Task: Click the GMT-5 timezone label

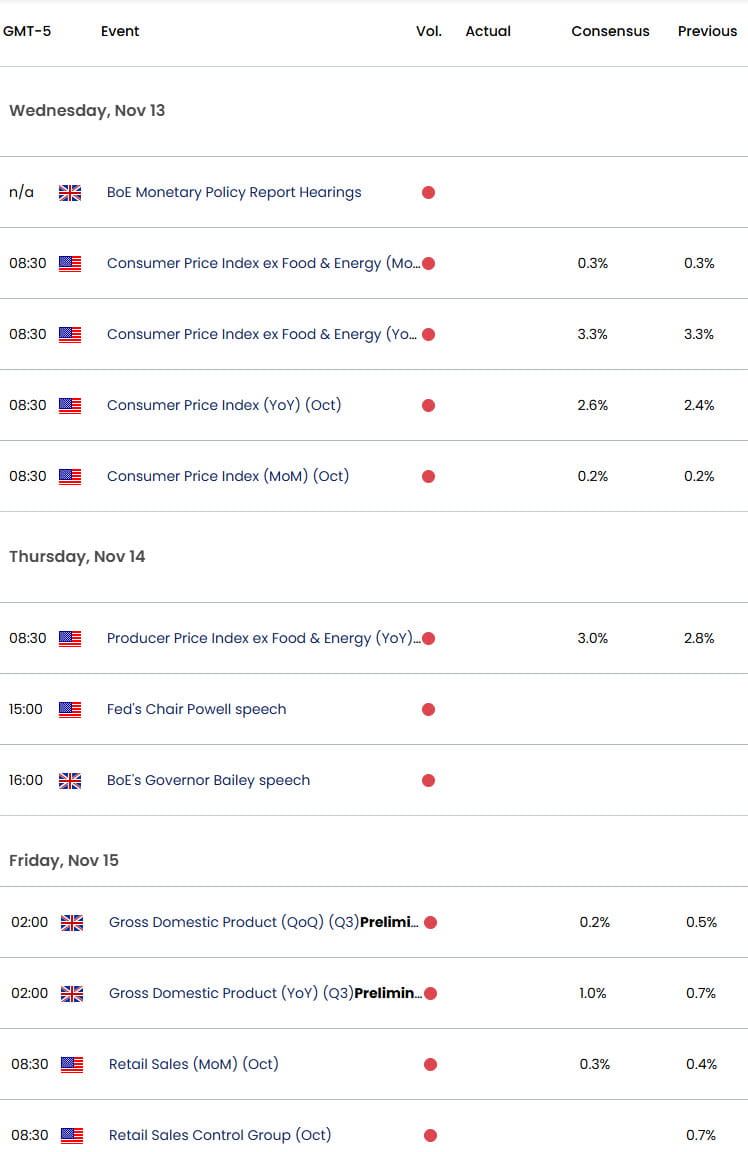Action: coord(27,31)
